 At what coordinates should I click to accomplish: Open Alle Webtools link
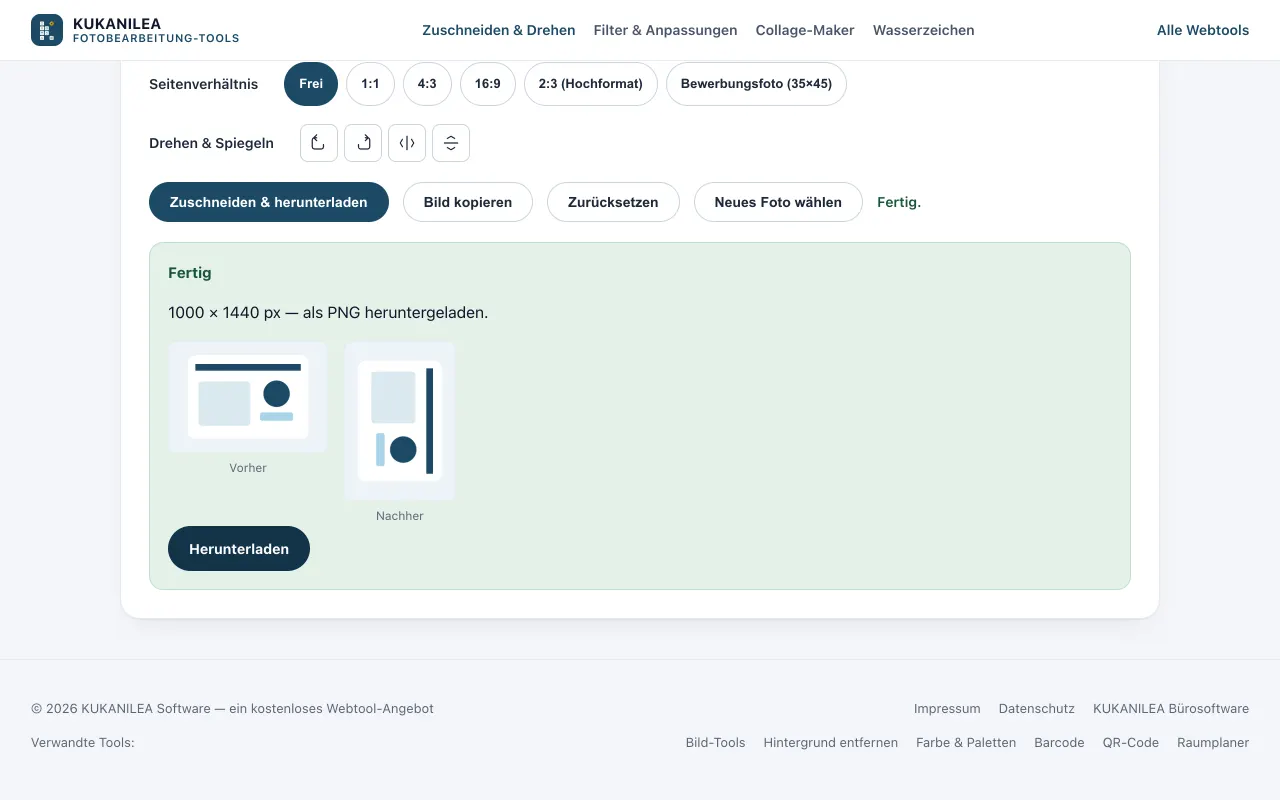point(1203,30)
